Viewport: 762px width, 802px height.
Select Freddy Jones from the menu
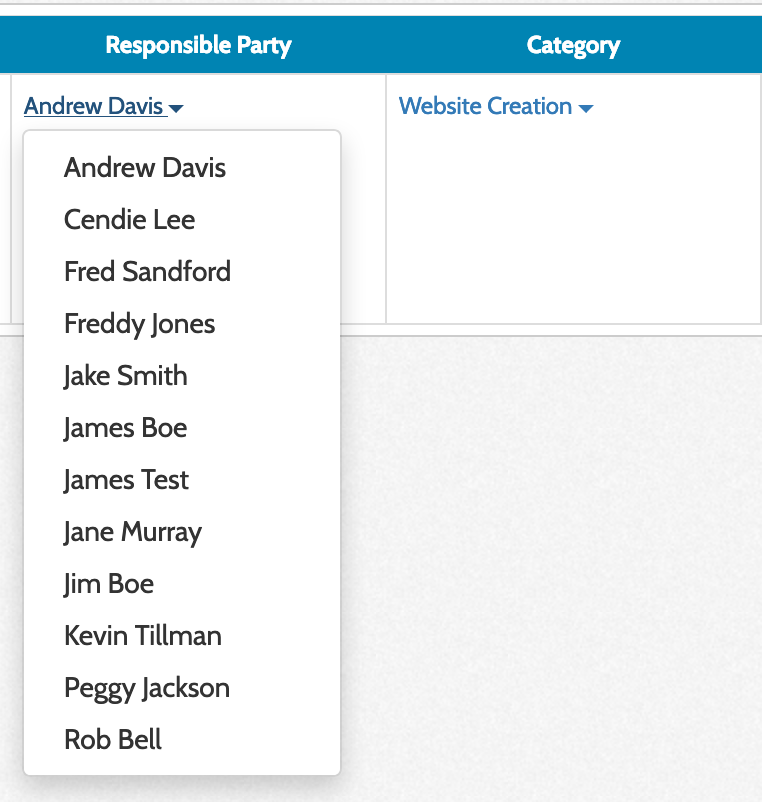coord(140,324)
